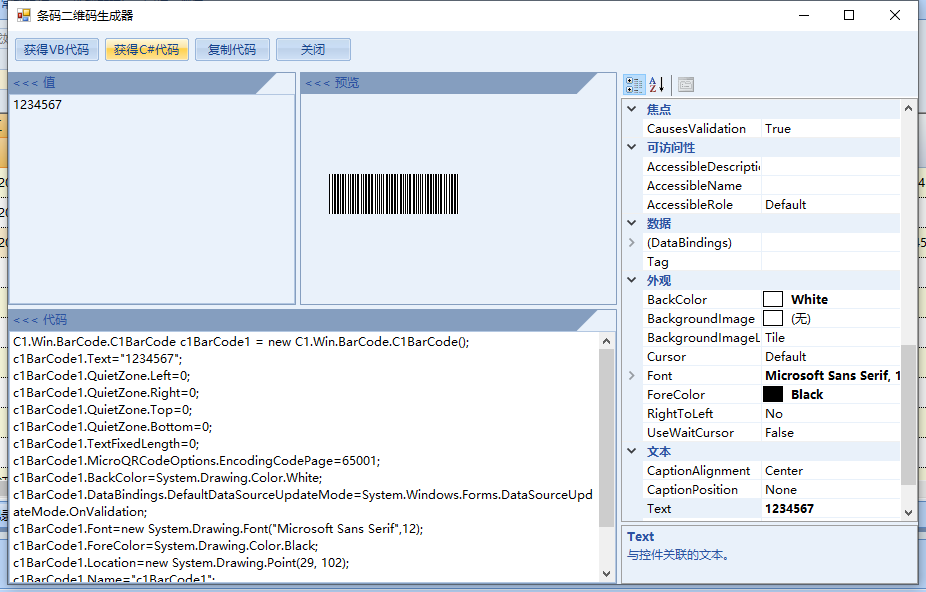Collapse the 可访问性 category
Screen dimensions: 926x592
pos(631,147)
